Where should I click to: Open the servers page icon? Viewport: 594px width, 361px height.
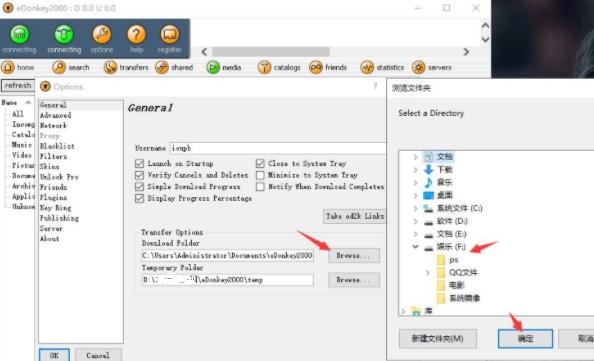[x=419, y=67]
